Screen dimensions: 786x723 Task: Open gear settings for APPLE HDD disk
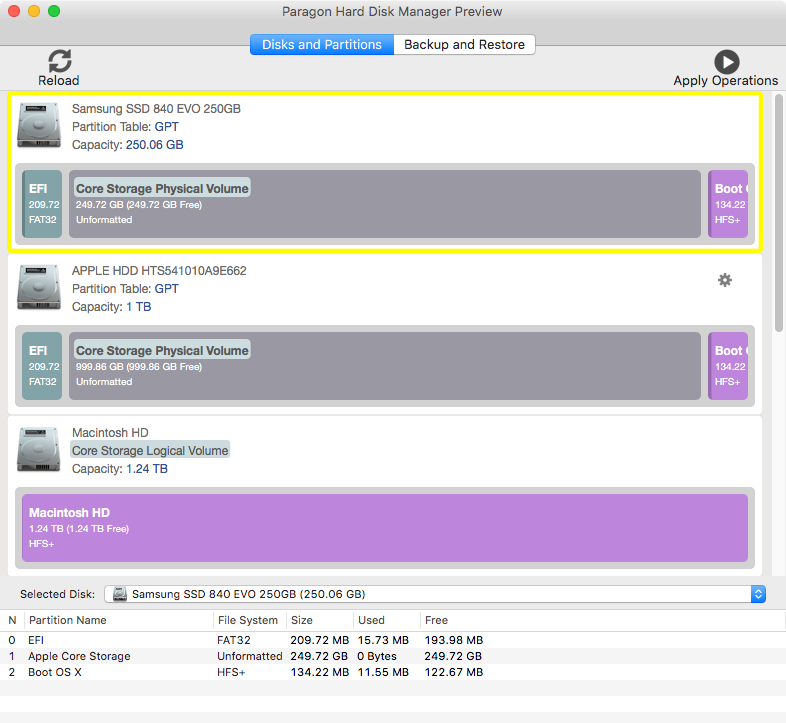tap(725, 280)
